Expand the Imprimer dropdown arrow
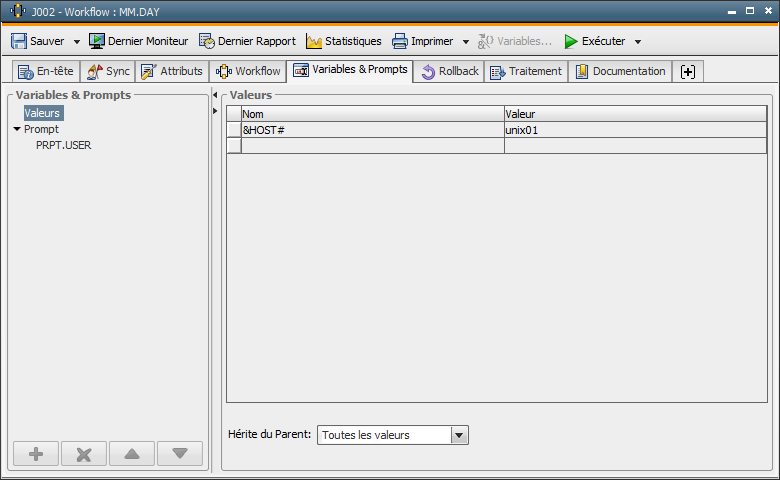 click(465, 42)
